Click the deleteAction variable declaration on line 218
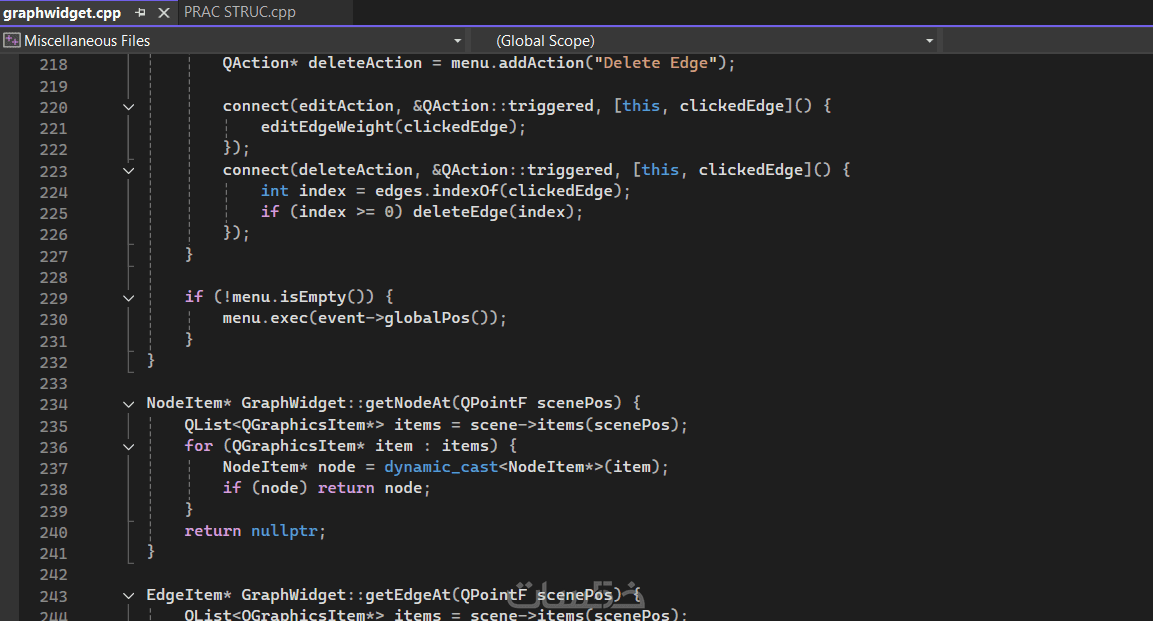Viewport: 1153px width, 621px height. click(x=365, y=63)
